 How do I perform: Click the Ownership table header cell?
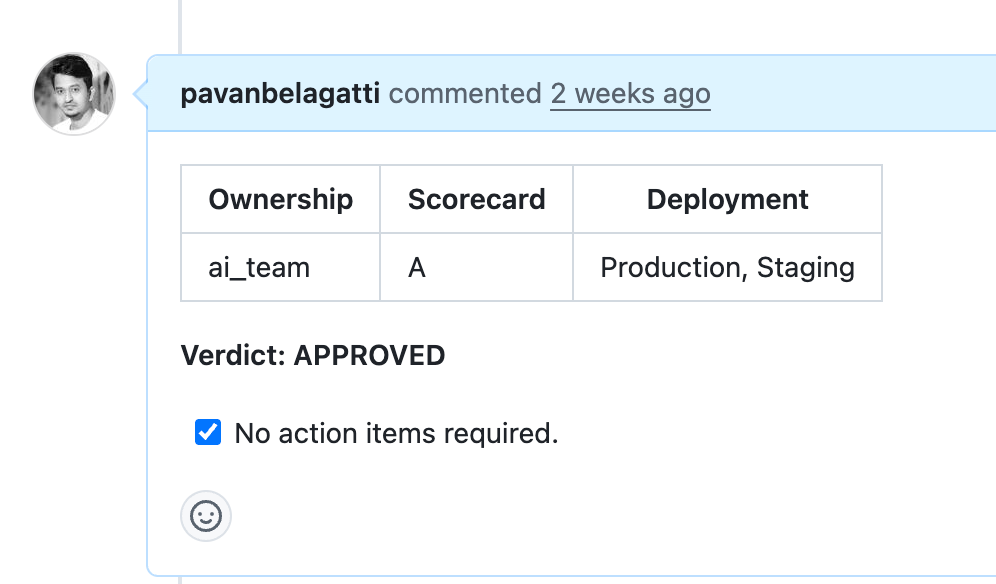coord(281,199)
